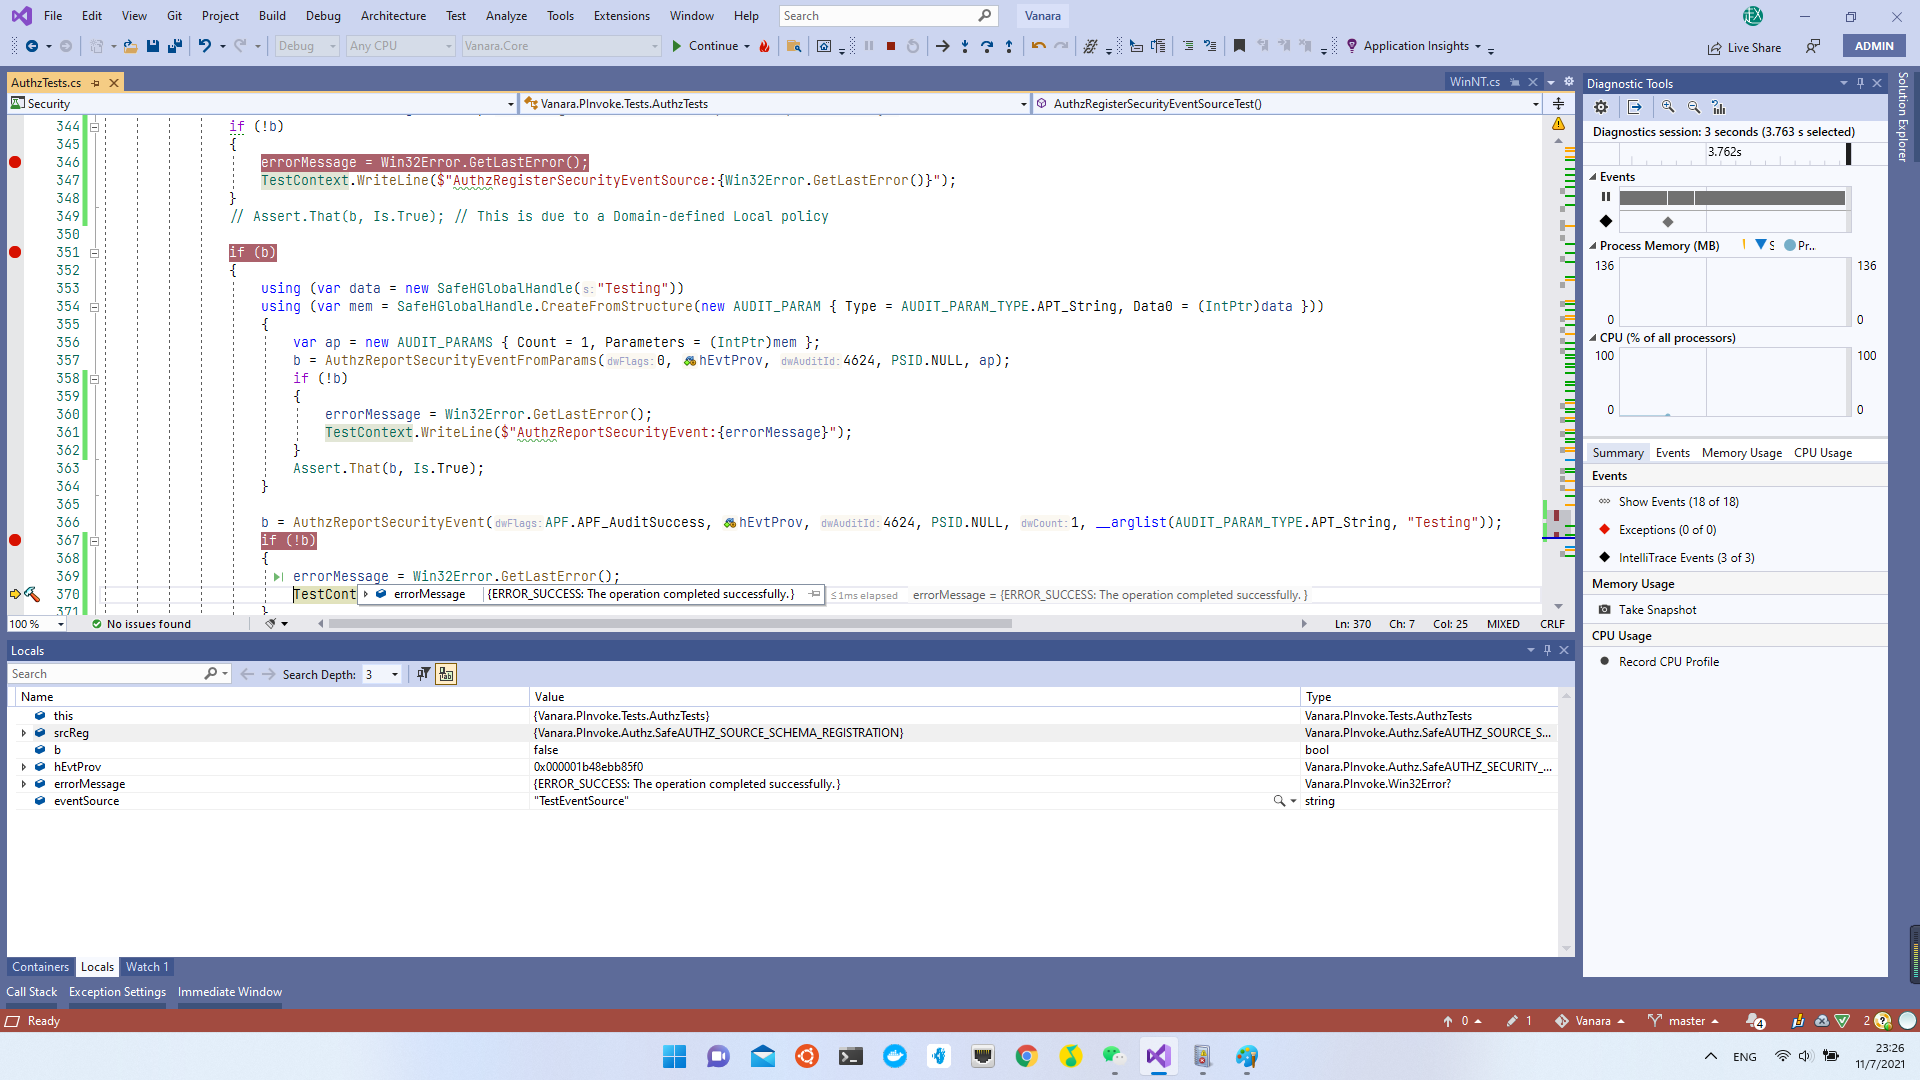Toggle auto-hide pin on Diagnostic Tools panel

1860,83
